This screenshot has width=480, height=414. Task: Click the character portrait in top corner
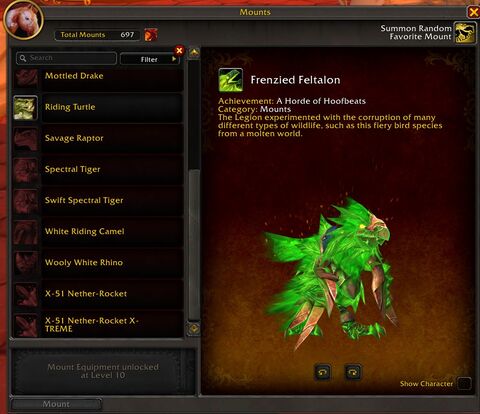(x=23, y=21)
